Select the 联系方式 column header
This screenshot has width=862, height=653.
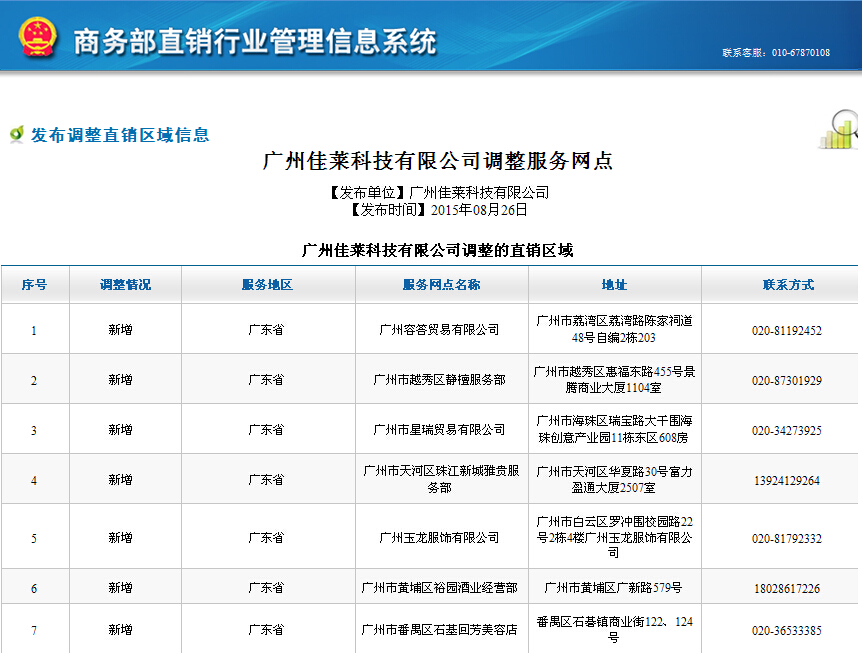click(x=787, y=285)
